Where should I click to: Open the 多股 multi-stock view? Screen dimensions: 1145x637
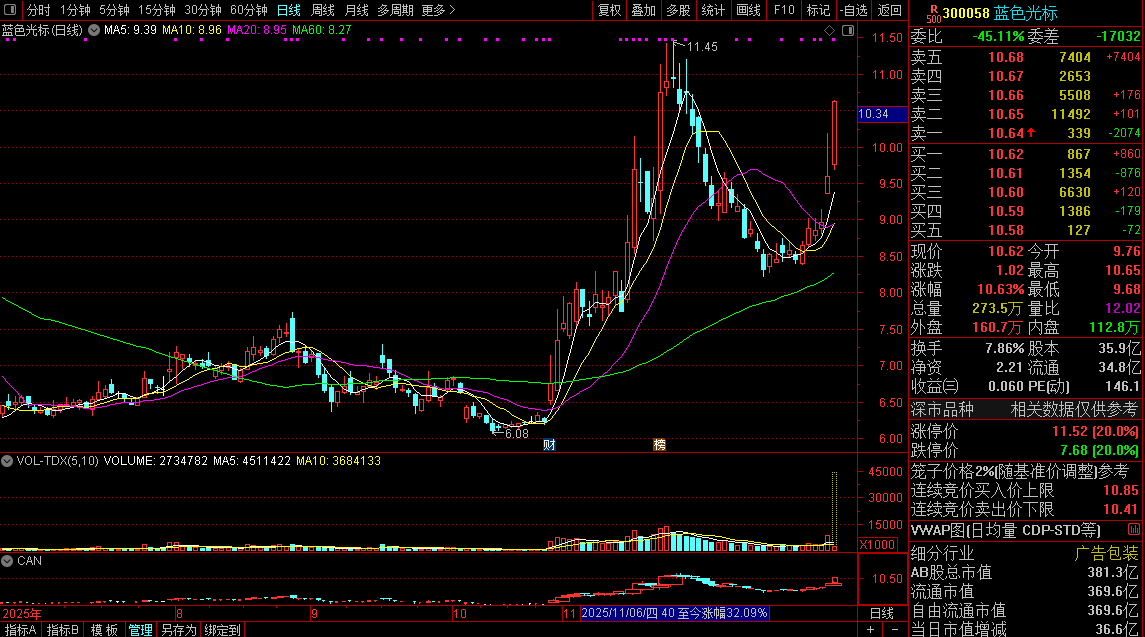point(678,10)
